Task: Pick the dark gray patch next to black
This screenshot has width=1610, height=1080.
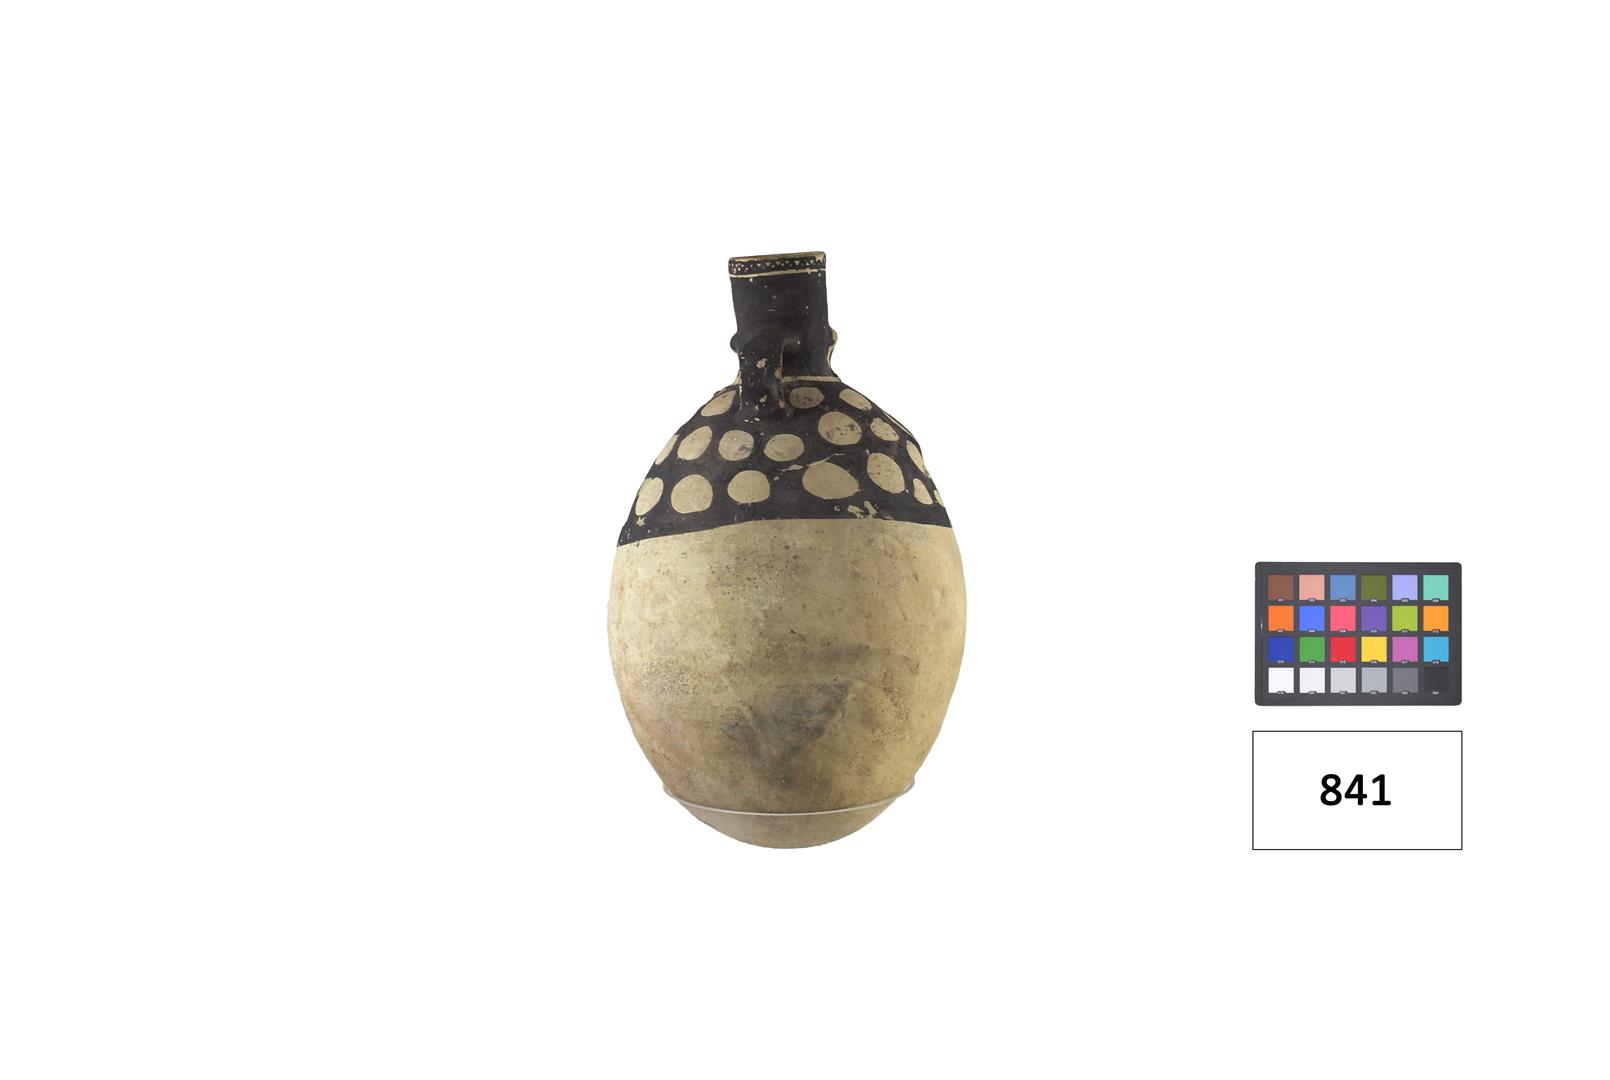Action: (1405, 680)
